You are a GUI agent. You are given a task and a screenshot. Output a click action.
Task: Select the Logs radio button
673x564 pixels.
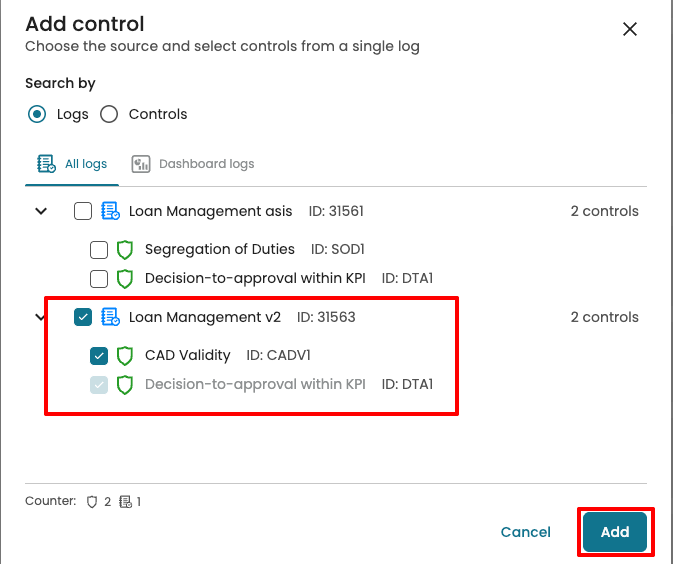[37, 114]
